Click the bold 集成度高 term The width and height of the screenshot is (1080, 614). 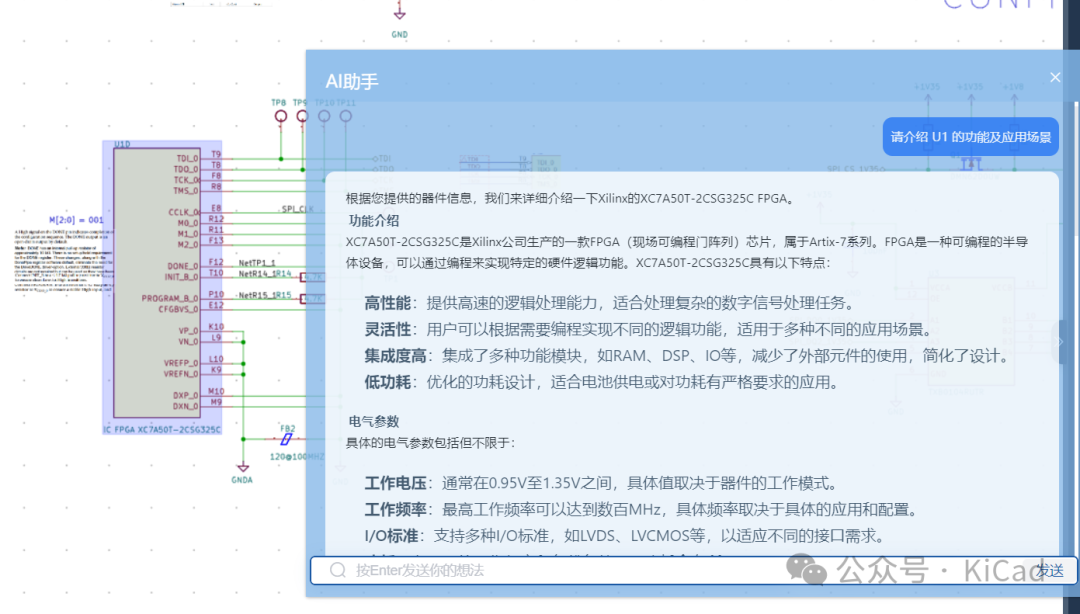pos(395,356)
